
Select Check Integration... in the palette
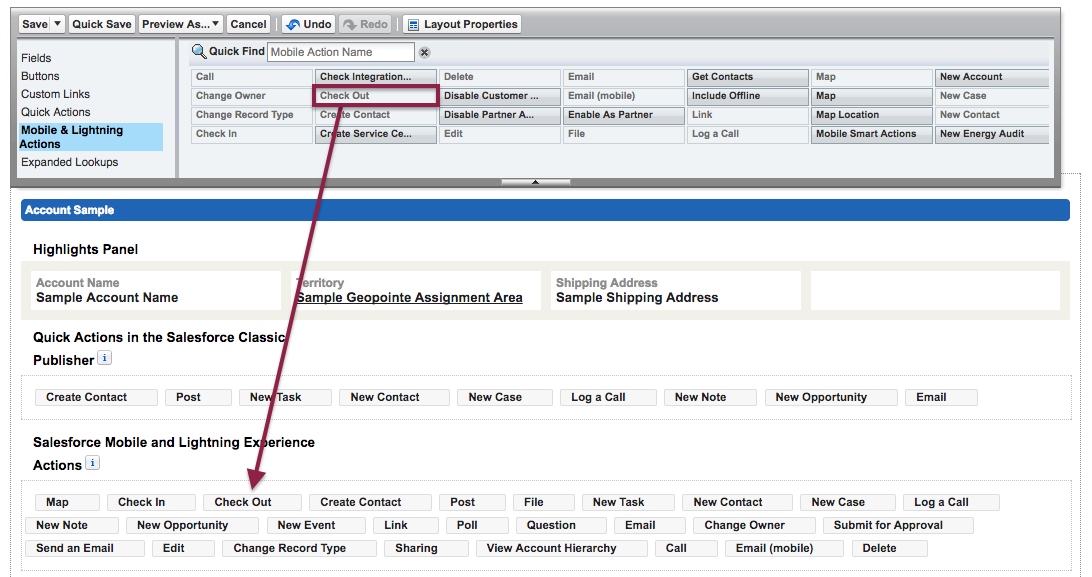click(376, 77)
